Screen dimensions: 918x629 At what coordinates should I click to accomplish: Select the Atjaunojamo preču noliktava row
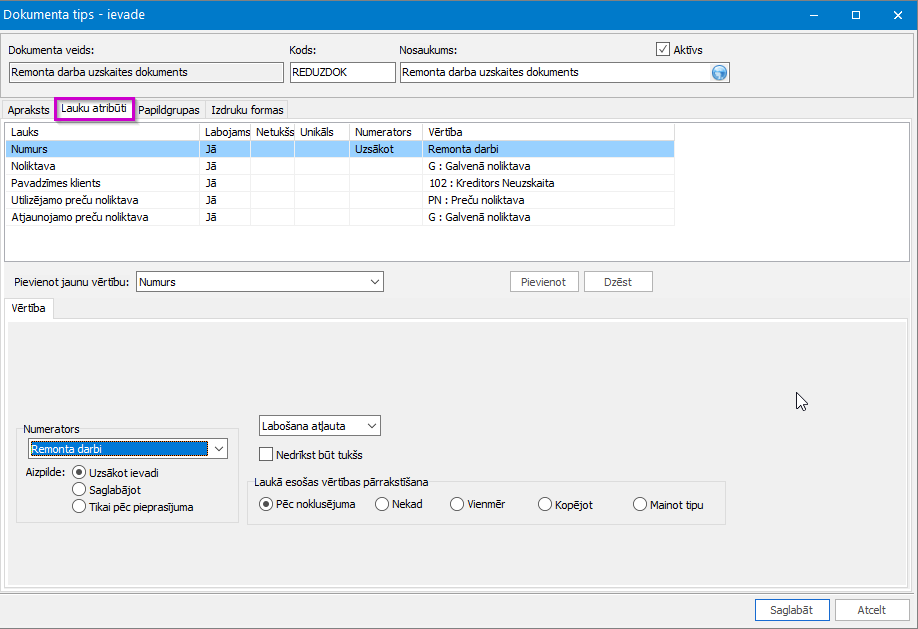click(x=340, y=217)
